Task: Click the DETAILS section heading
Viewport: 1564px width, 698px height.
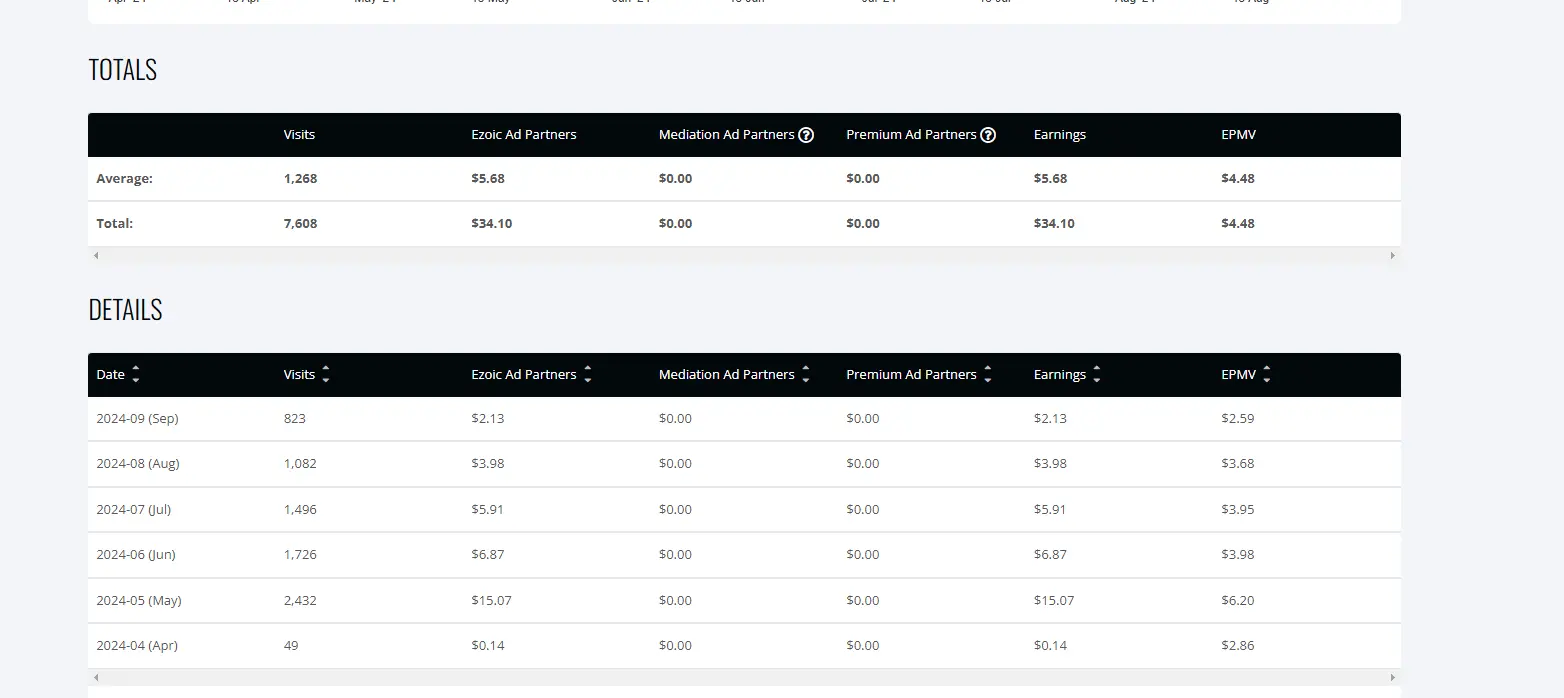Action: pyautogui.click(x=125, y=310)
